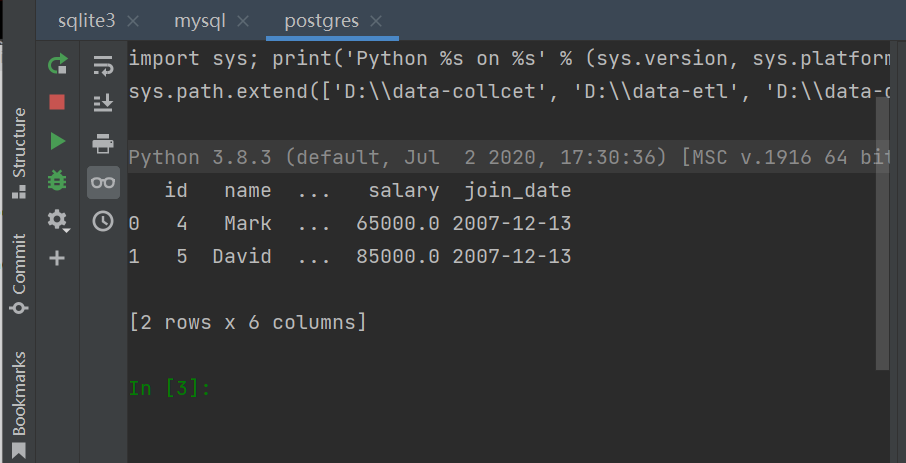
Task: Open the Commit tool window
Action: click(x=19, y=273)
